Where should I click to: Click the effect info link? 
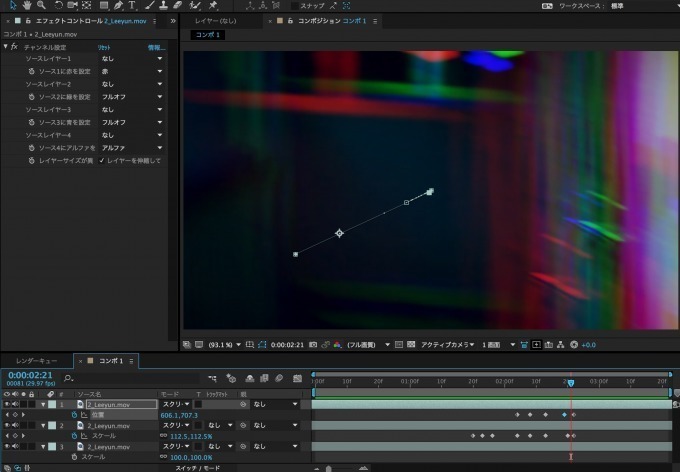[156, 47]
